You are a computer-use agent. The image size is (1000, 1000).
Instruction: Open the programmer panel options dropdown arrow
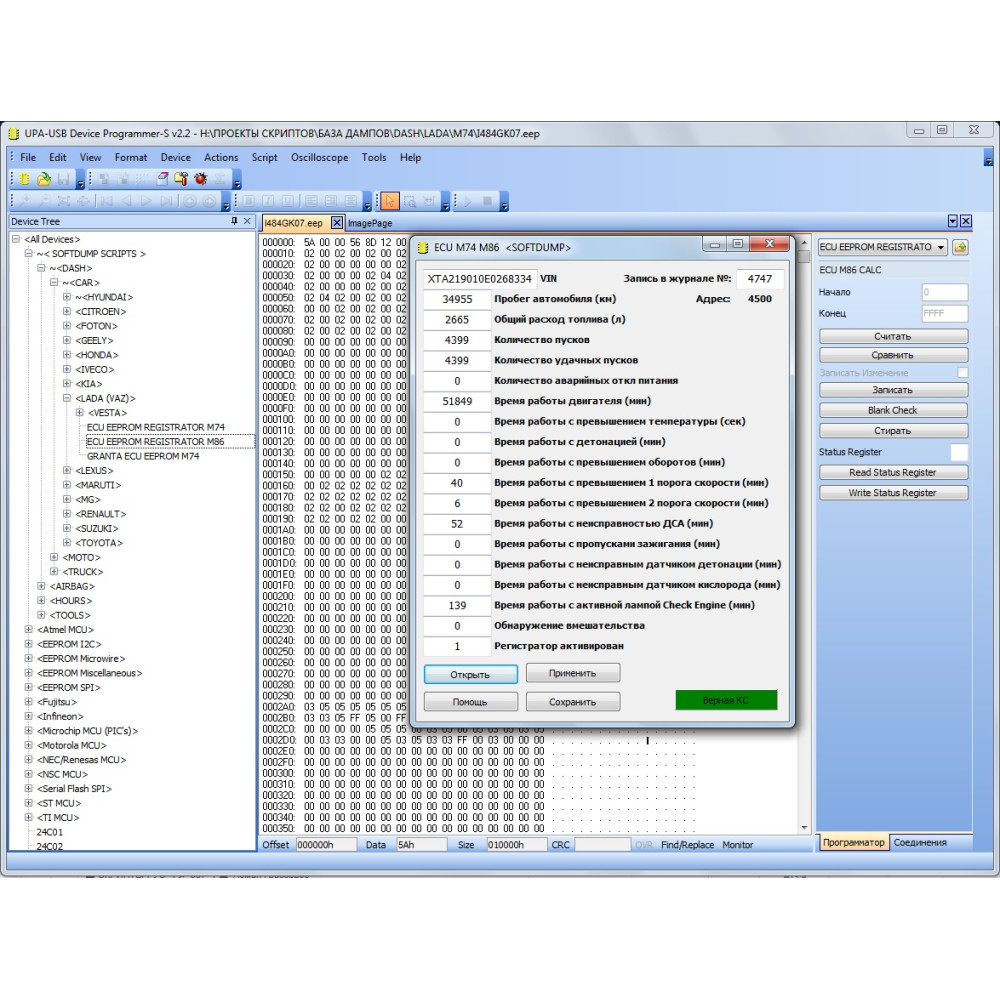pyautogui.click(x=953, y=221)
